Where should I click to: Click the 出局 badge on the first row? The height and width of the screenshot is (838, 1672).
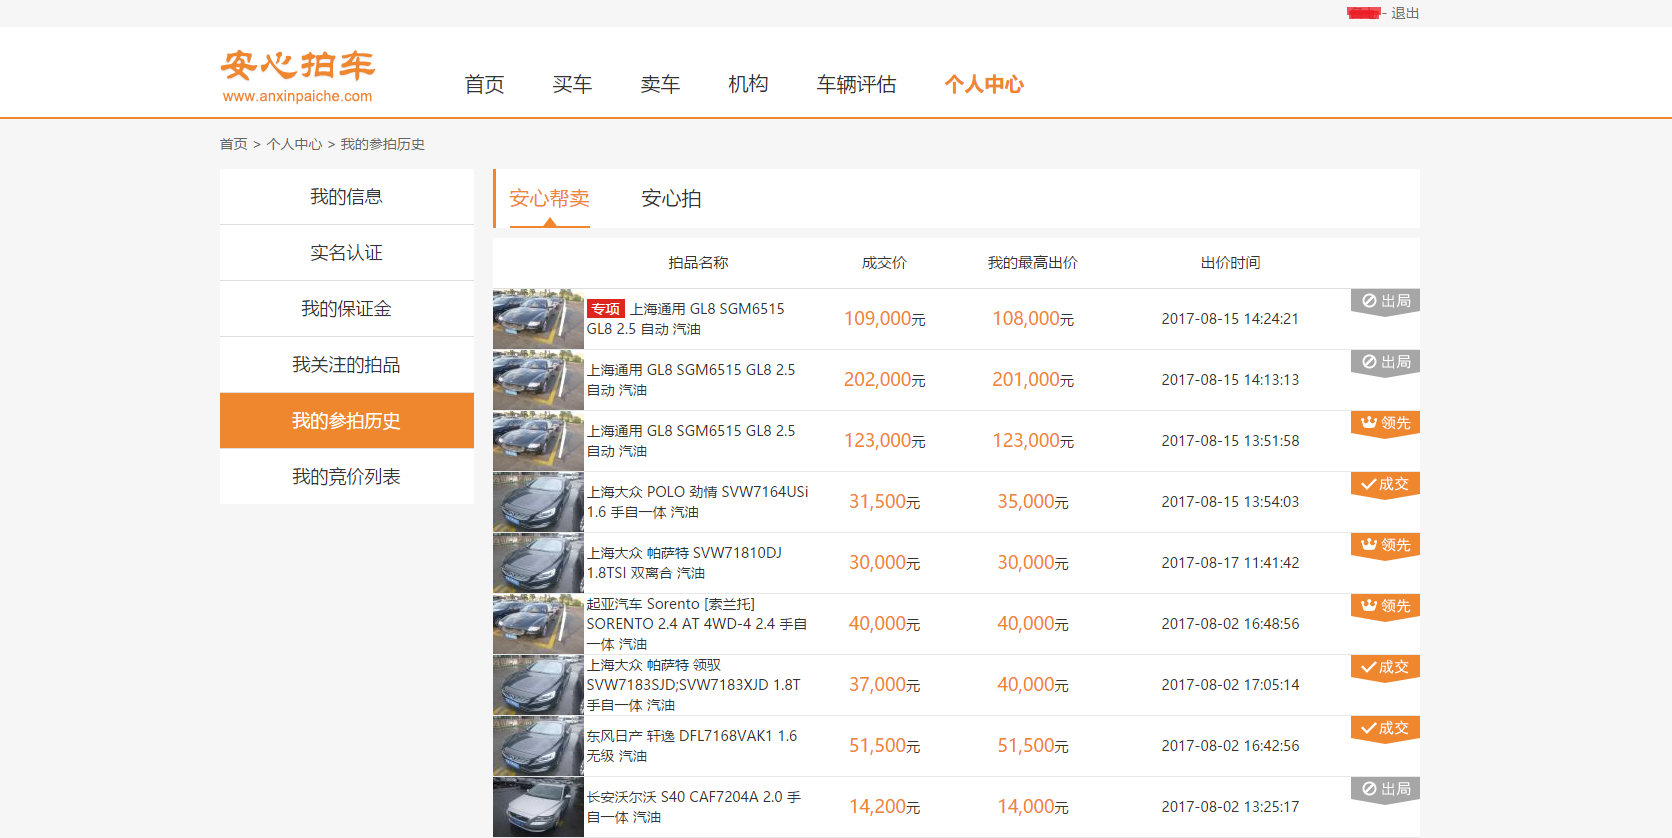[1385, 301]
